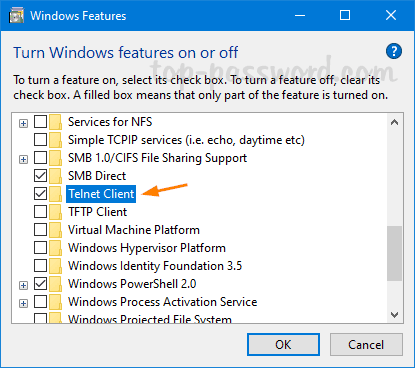Uncheck the Telnet Client checkbox
This screenshot has height=368, width=415.
click(x=40, y=193)
